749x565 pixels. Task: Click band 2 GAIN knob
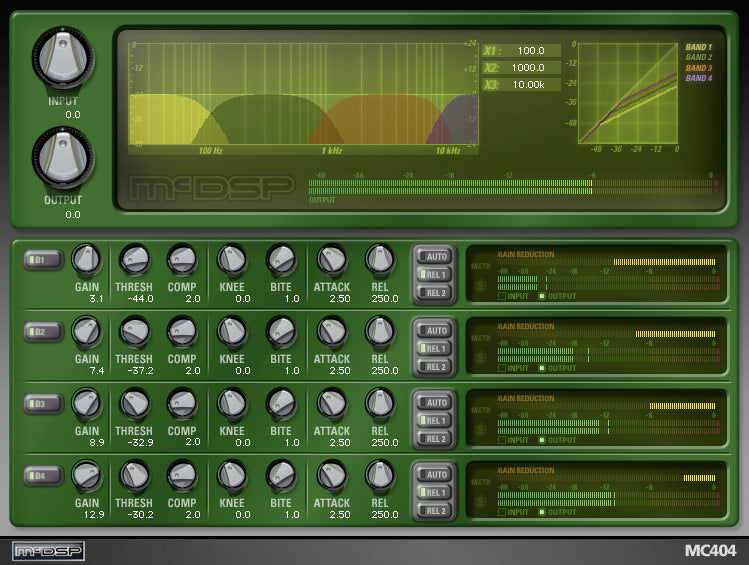point(87,331)
